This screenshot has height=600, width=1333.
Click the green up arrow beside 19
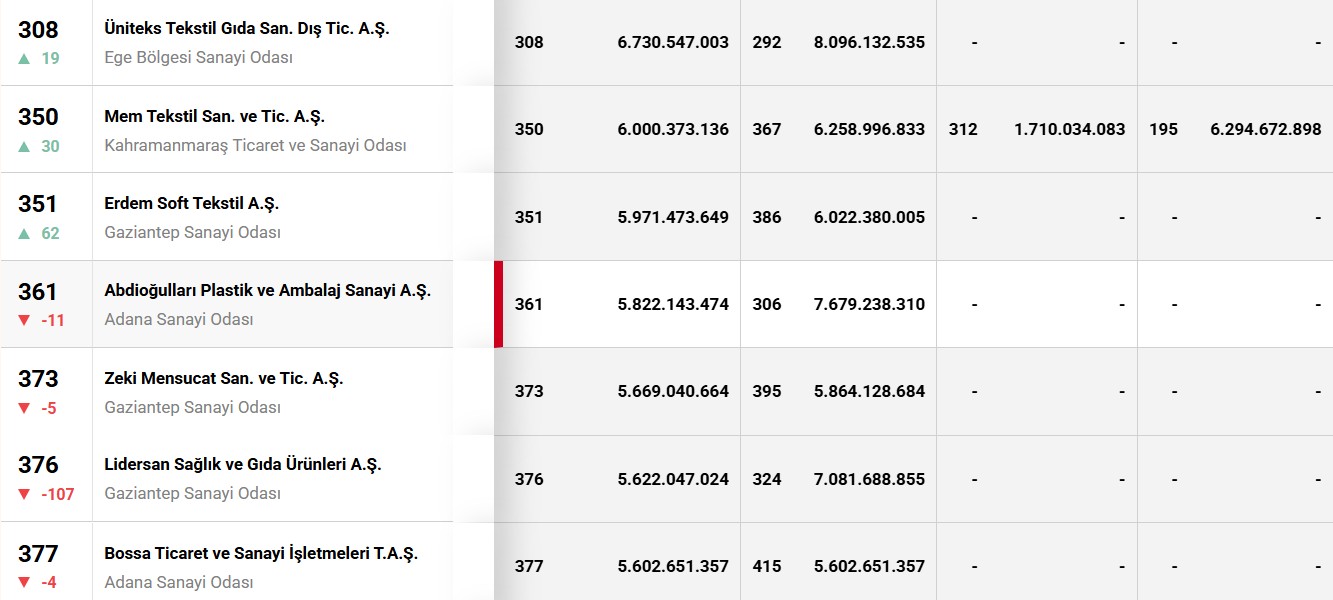24,58
